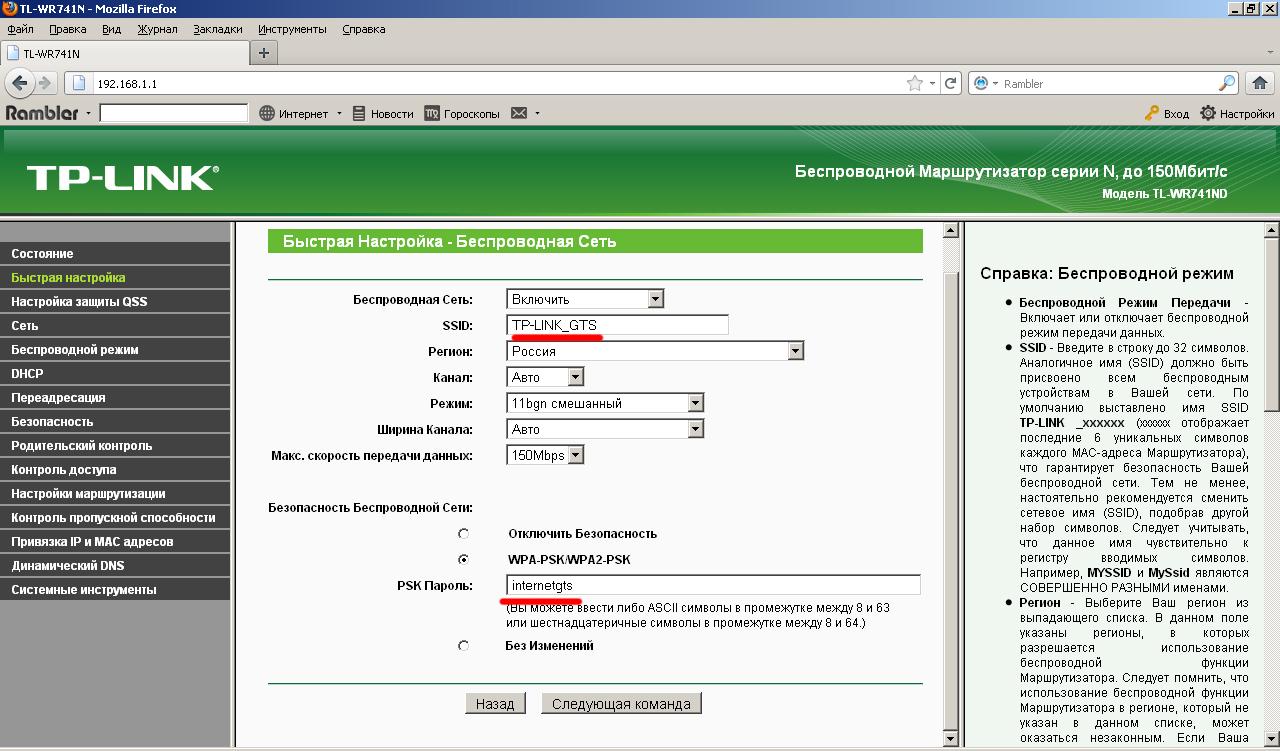Click the Rambler logo in toolbar

[41, 113]
